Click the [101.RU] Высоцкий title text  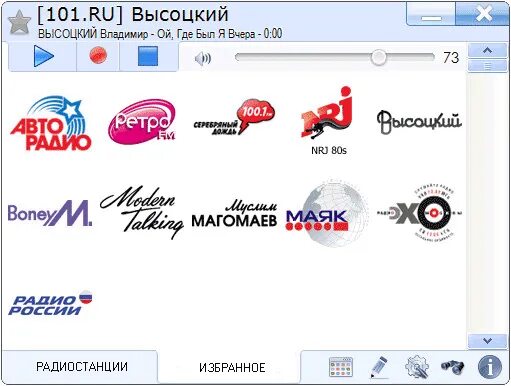[x=133, y=15]
